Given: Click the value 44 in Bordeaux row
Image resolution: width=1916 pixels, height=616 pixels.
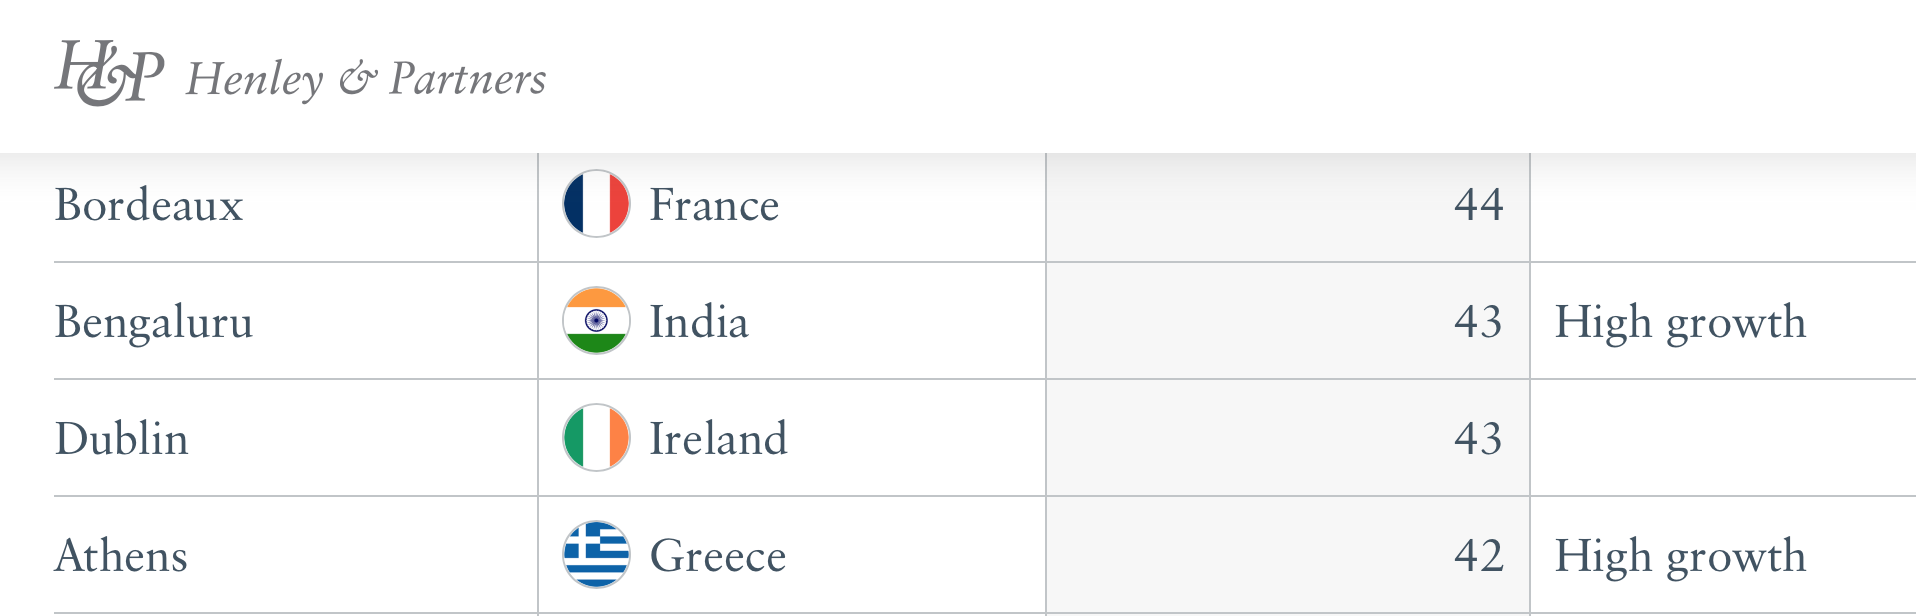Looking at the screenshot, I should [x=1478, y=205].
